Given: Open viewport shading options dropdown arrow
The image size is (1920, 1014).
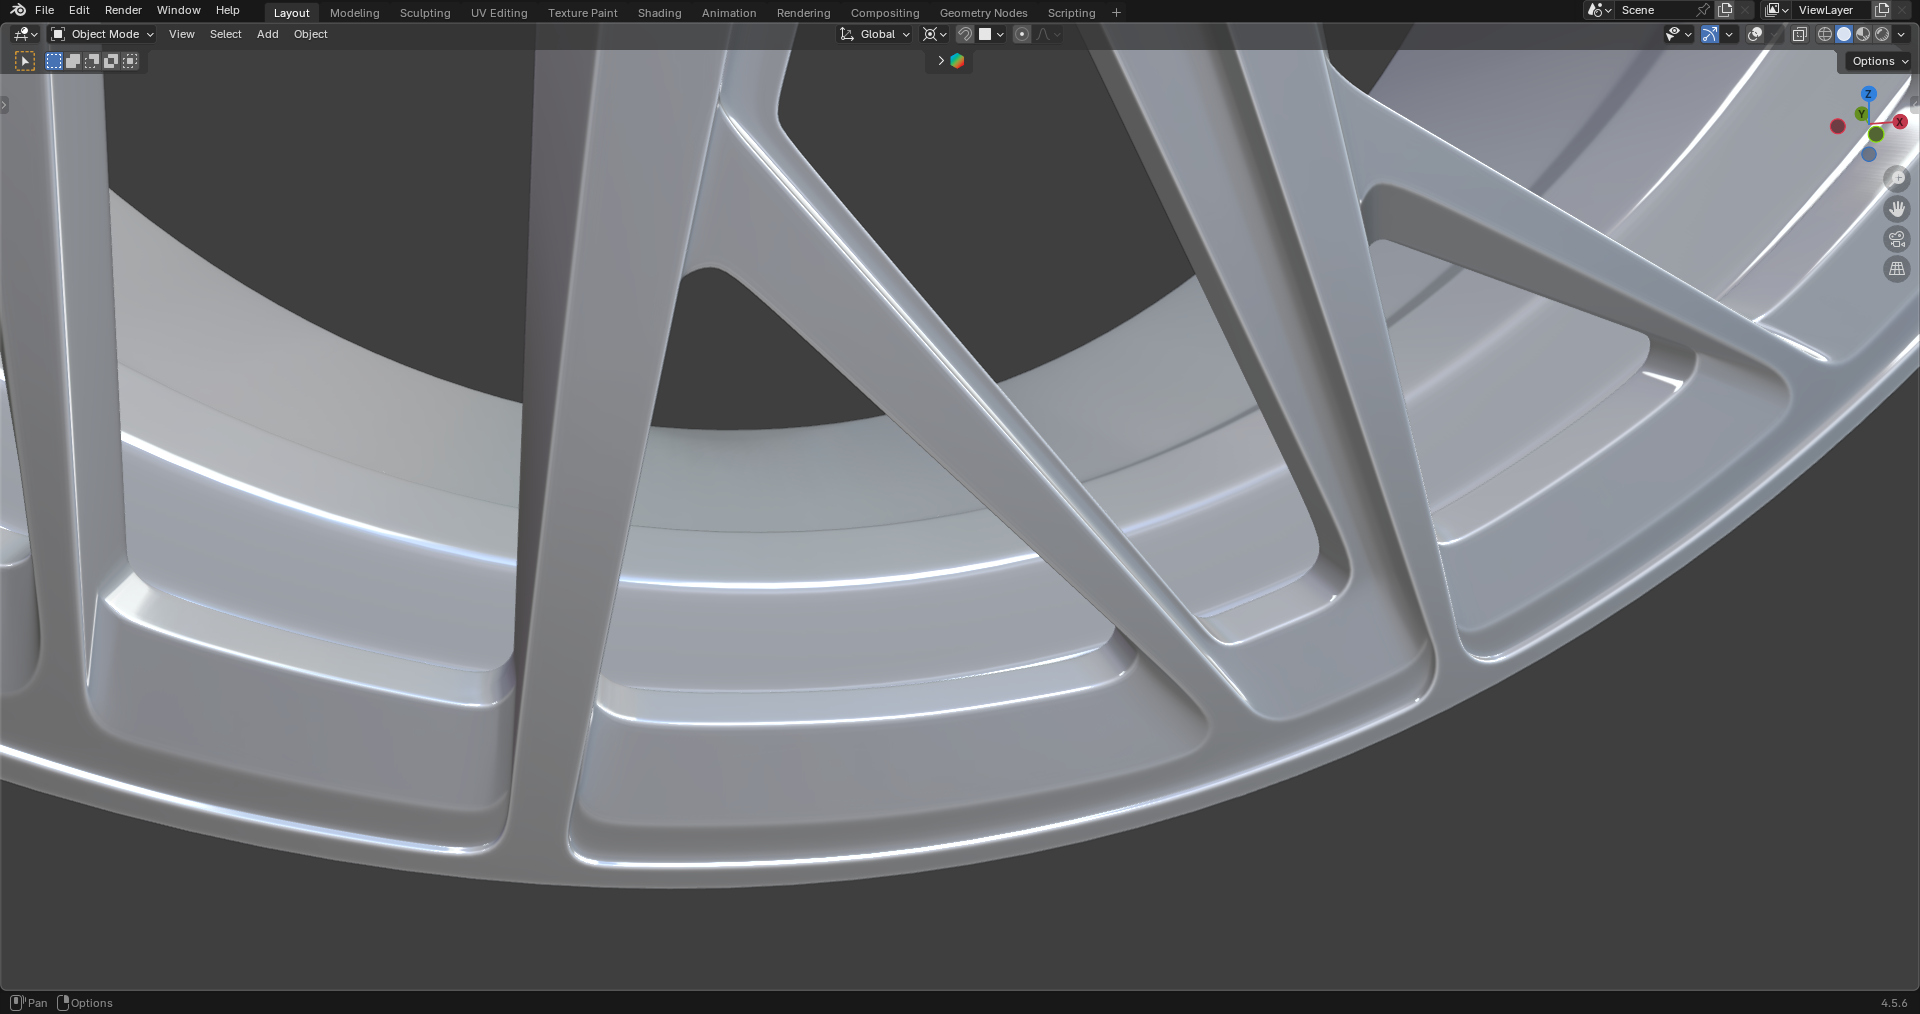Looking at the screenshot, I should tap(1901, 34).
